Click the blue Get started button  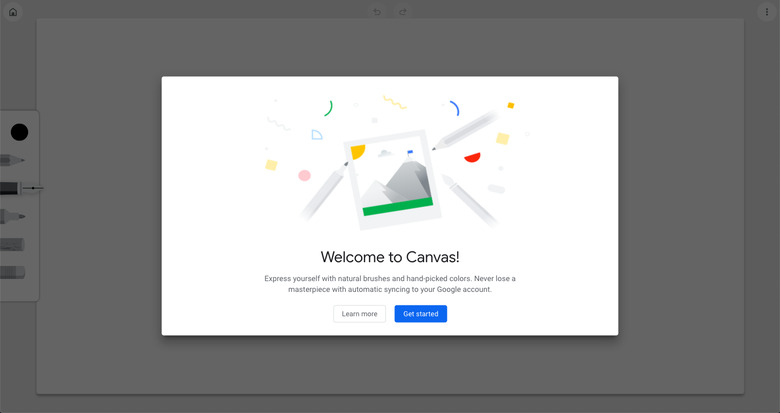(420, 314)
